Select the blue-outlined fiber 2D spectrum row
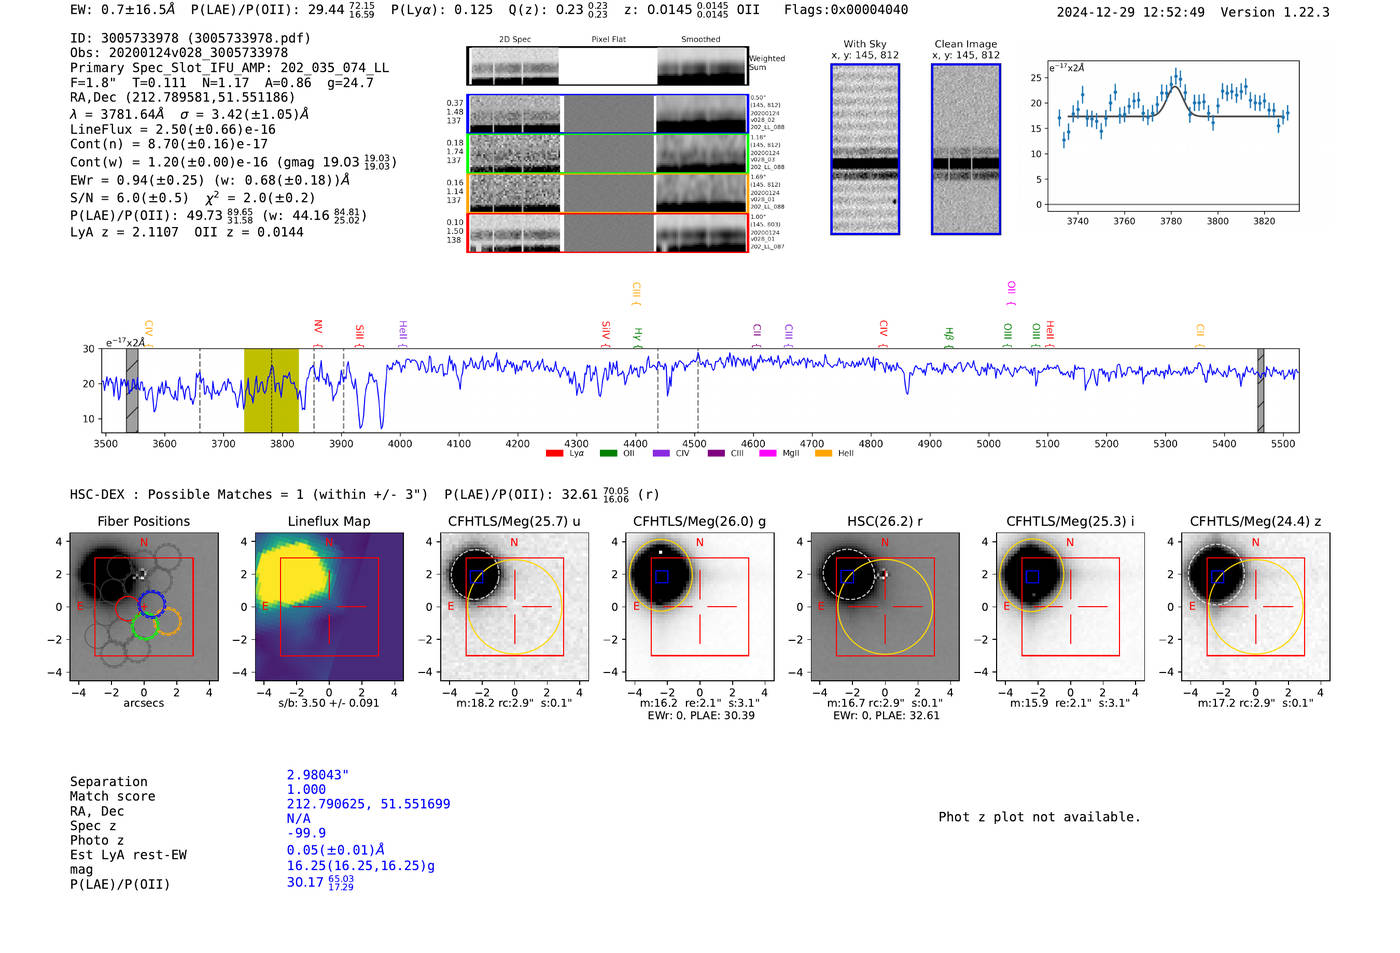The width and height of the screenshot is (1400, 953). click(x=607, y=114)
